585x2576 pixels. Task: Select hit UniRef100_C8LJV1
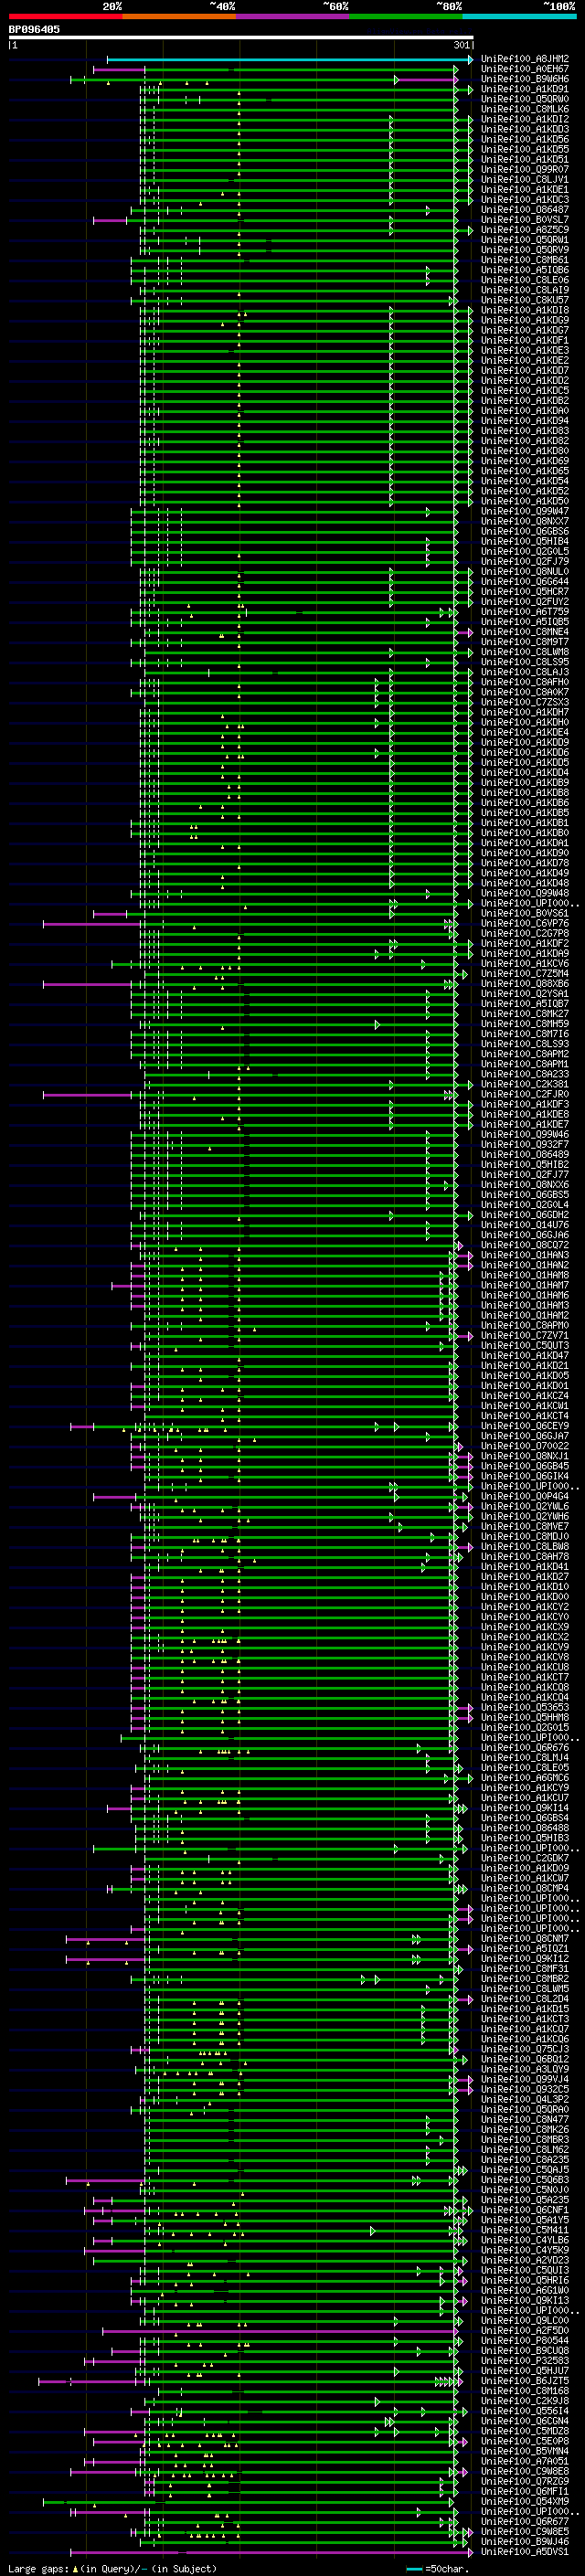525,179
